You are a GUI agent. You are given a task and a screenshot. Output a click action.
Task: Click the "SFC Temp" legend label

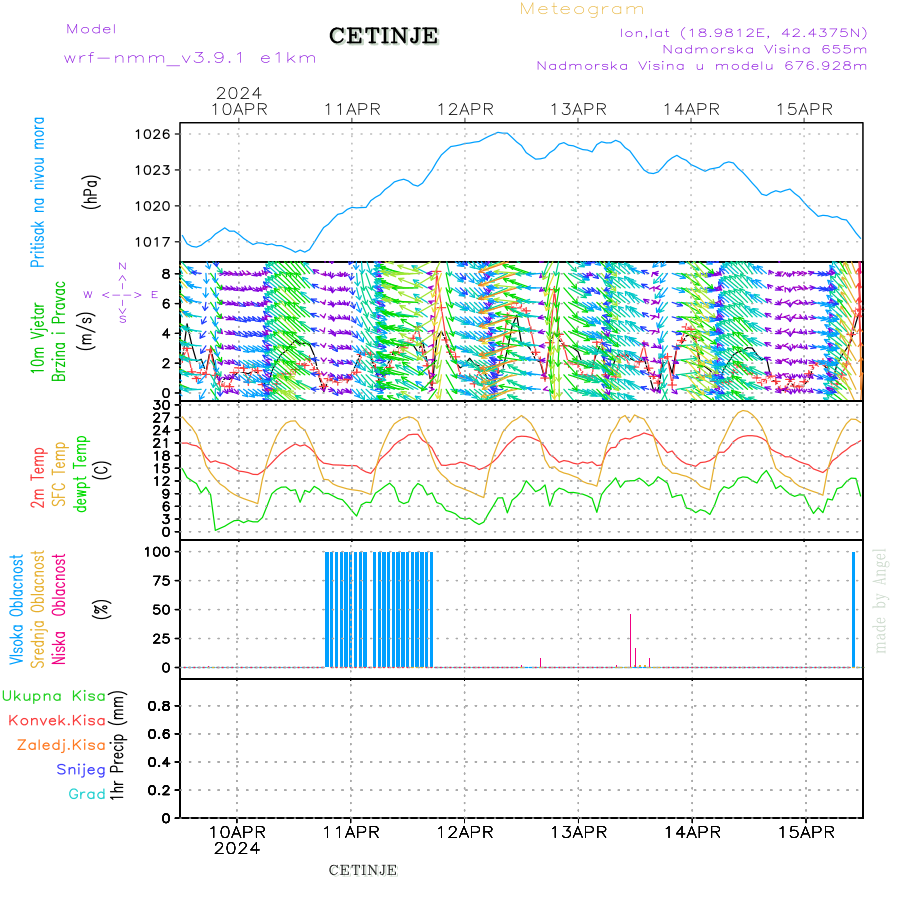click(59, 474)
